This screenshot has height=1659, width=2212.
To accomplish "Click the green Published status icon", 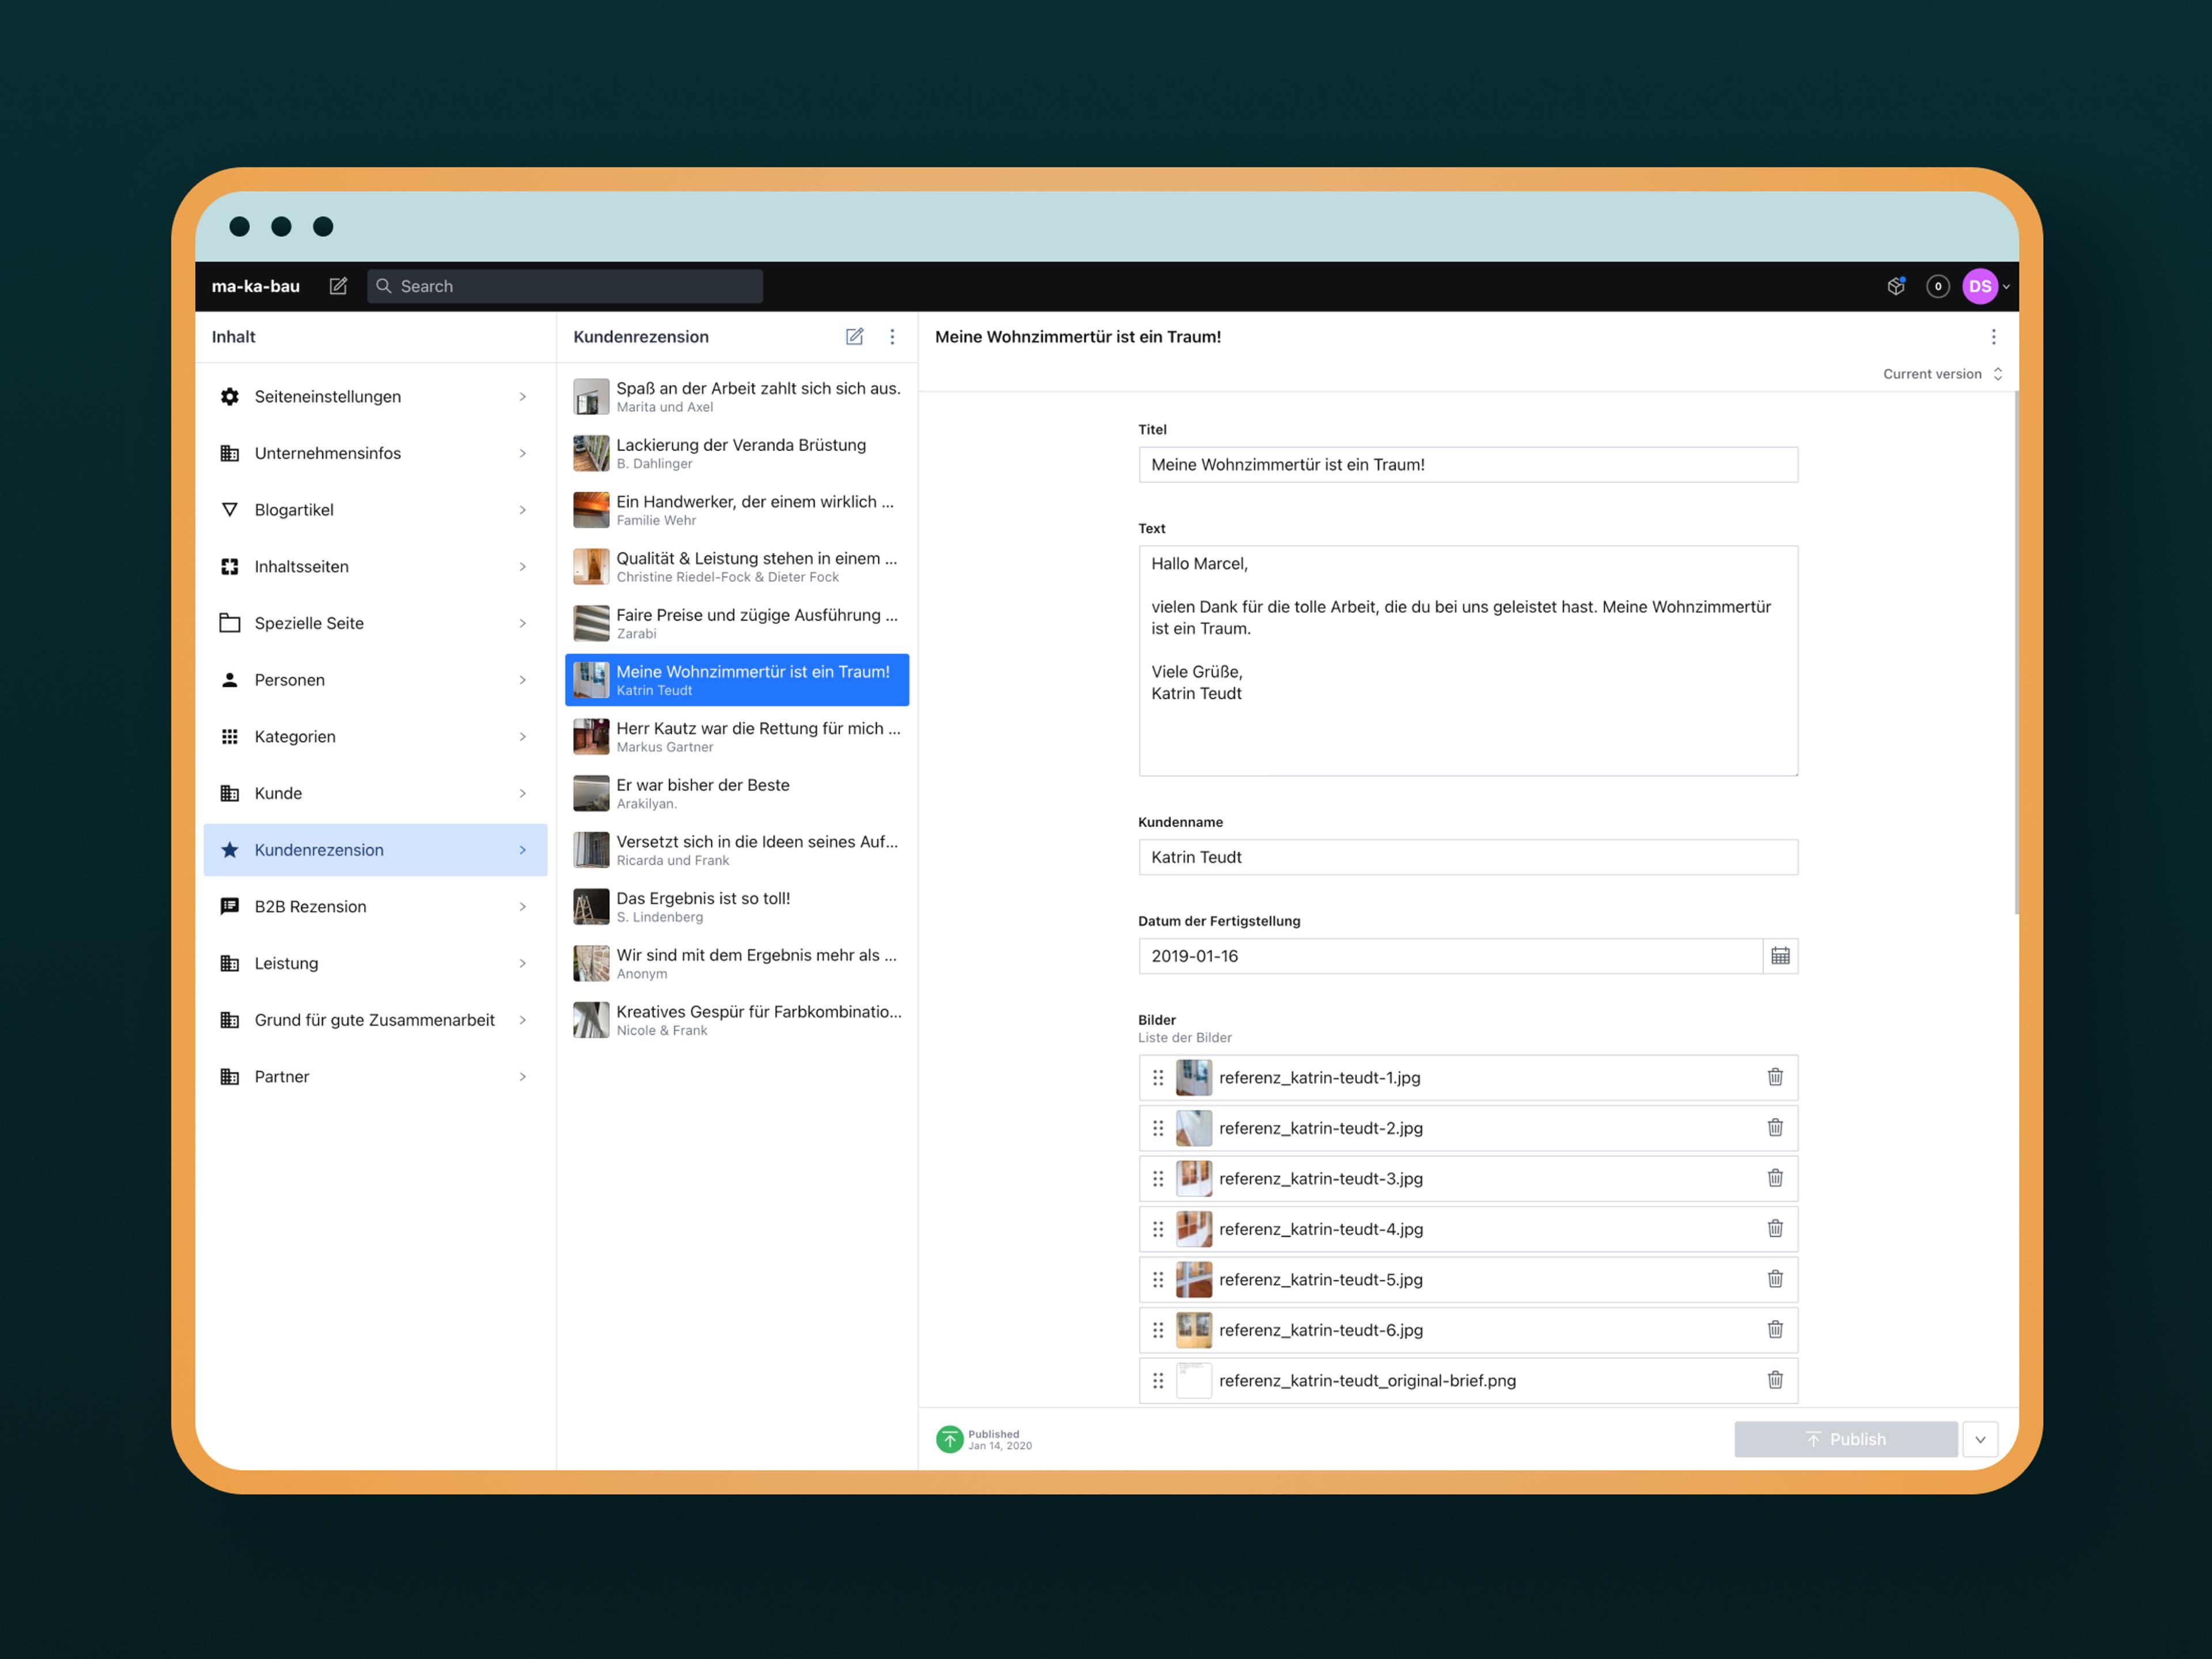I will pos(949,1439).
